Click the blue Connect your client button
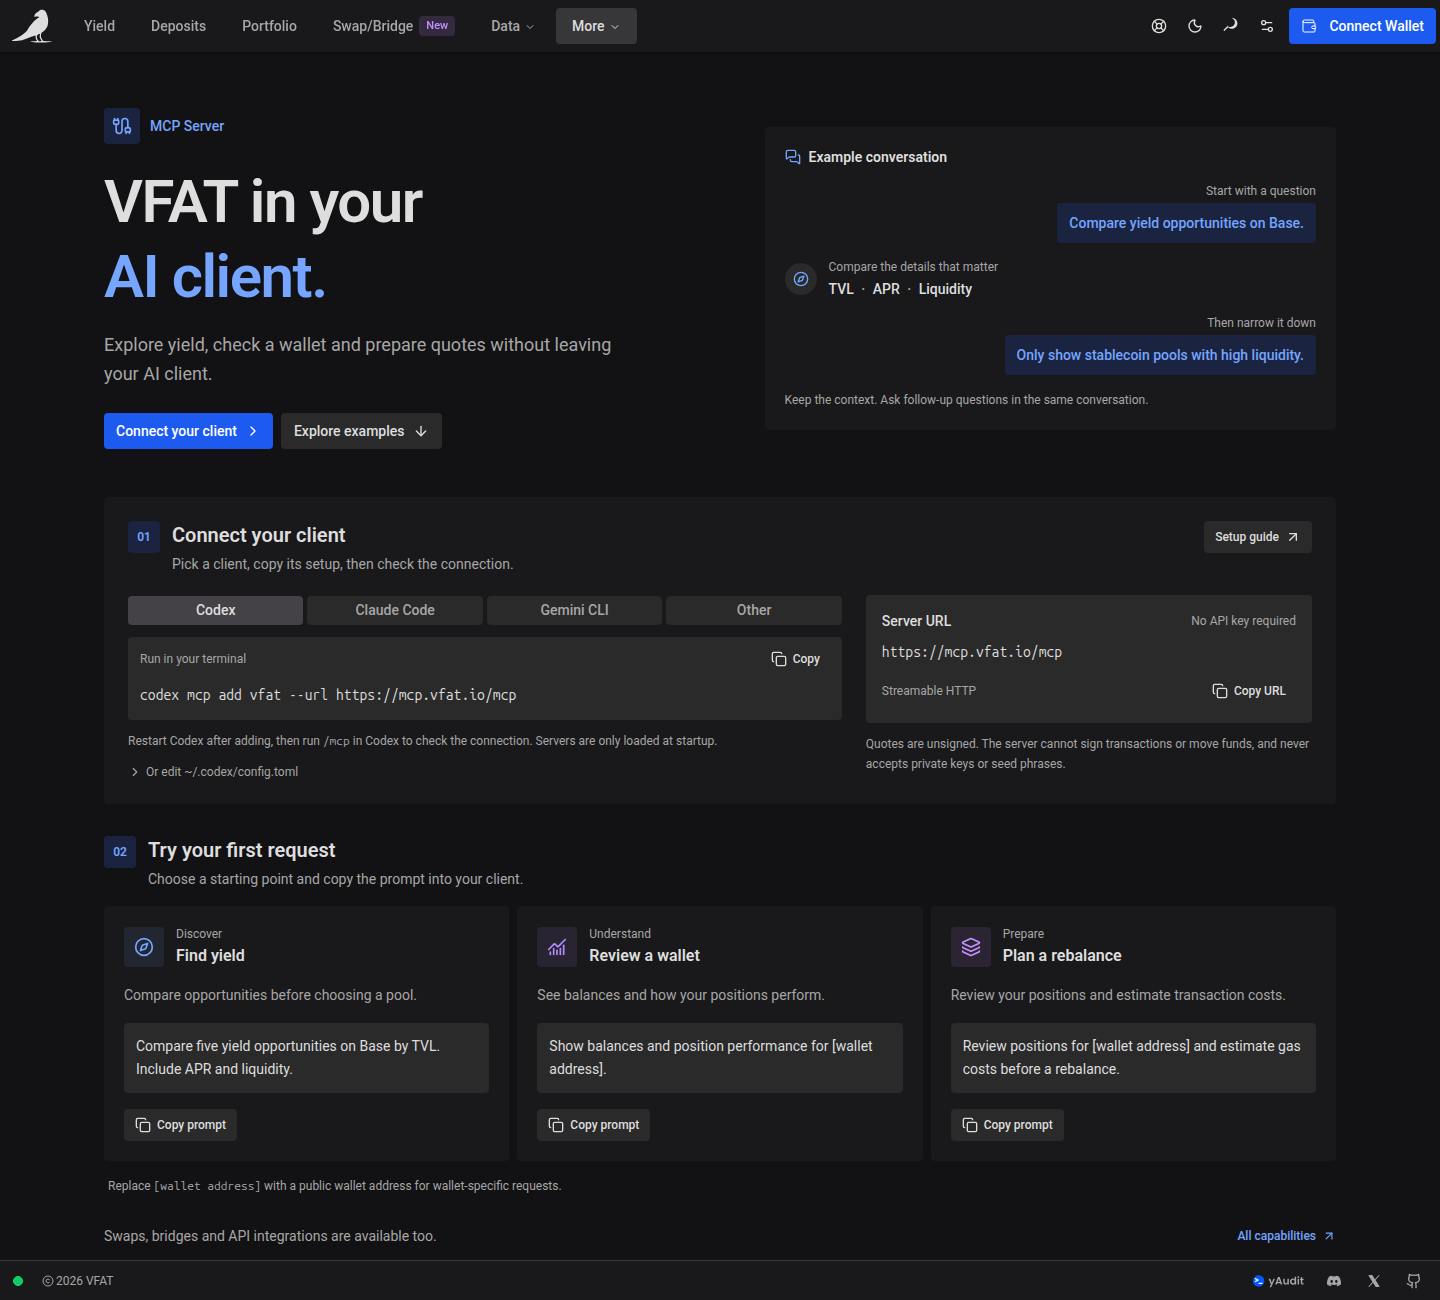Image resolution: width=1440 pixels, height=1300 pixels. [188, 431]
